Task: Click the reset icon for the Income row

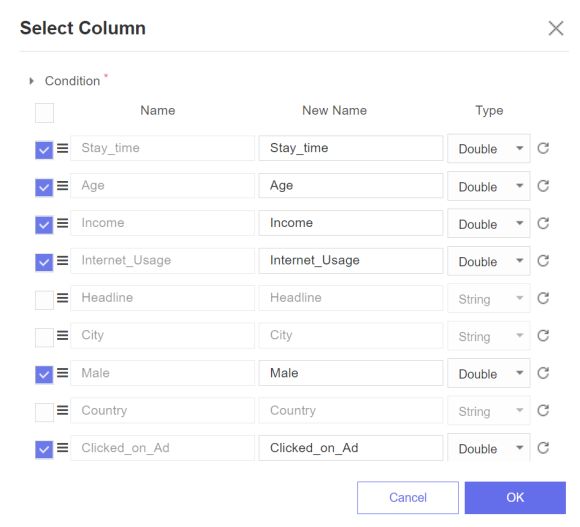Action: click(543, 223)
